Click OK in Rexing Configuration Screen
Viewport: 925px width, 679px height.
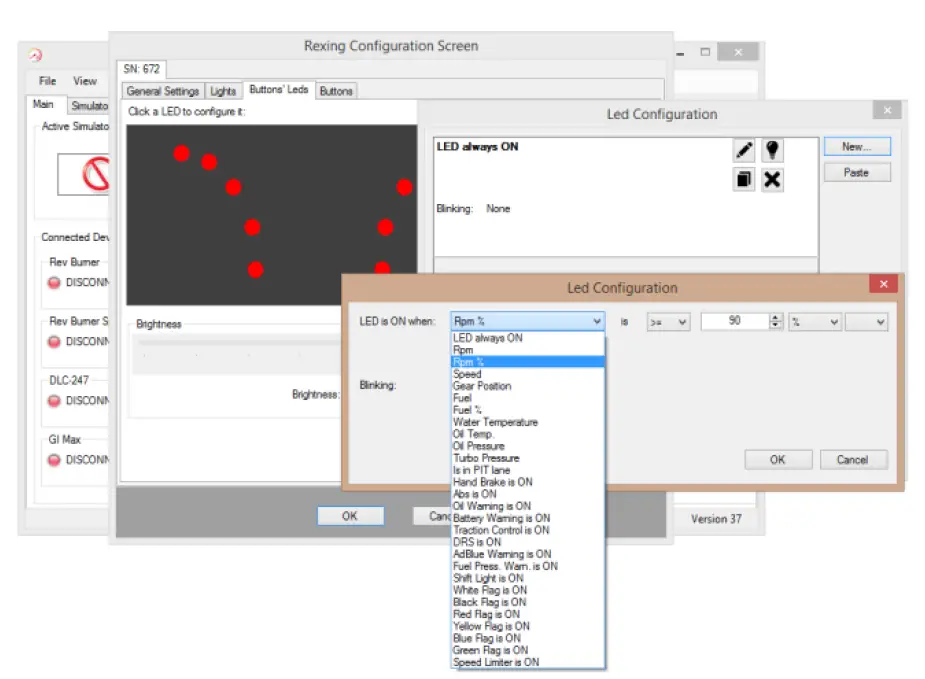[x=350, y=516]
